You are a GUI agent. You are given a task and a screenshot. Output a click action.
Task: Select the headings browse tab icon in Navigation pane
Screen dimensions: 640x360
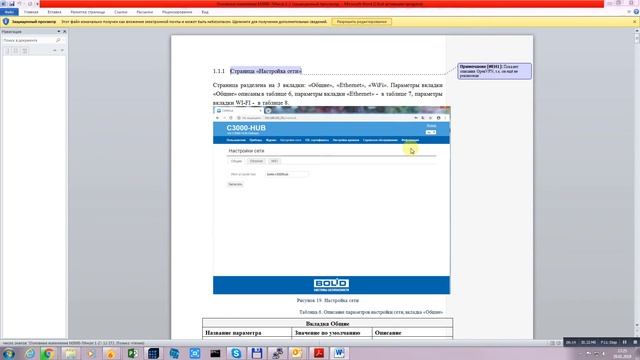[x=7, y=51]
